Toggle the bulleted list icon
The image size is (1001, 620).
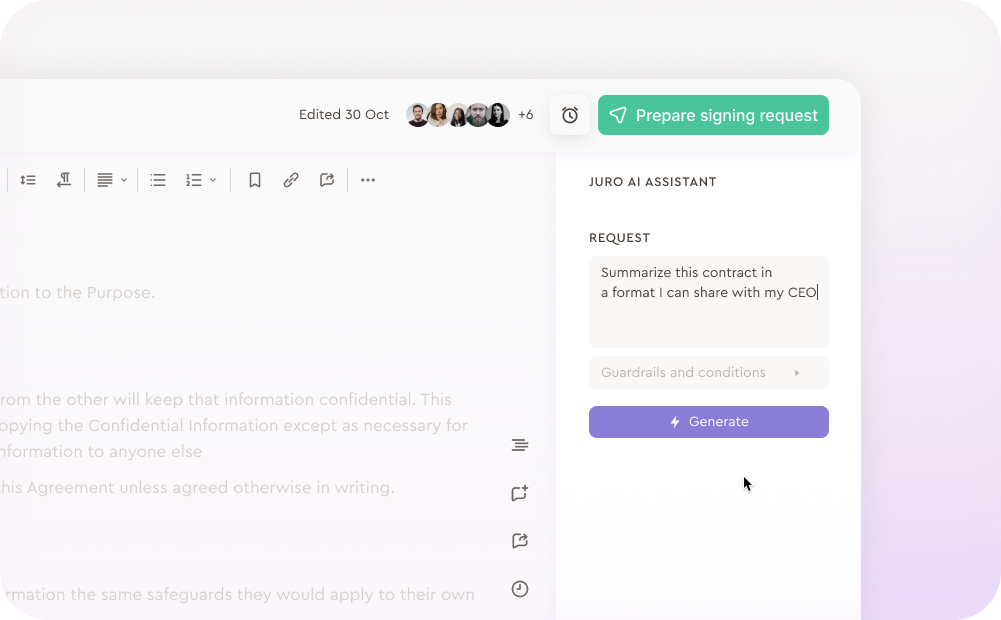pos(157,180)
